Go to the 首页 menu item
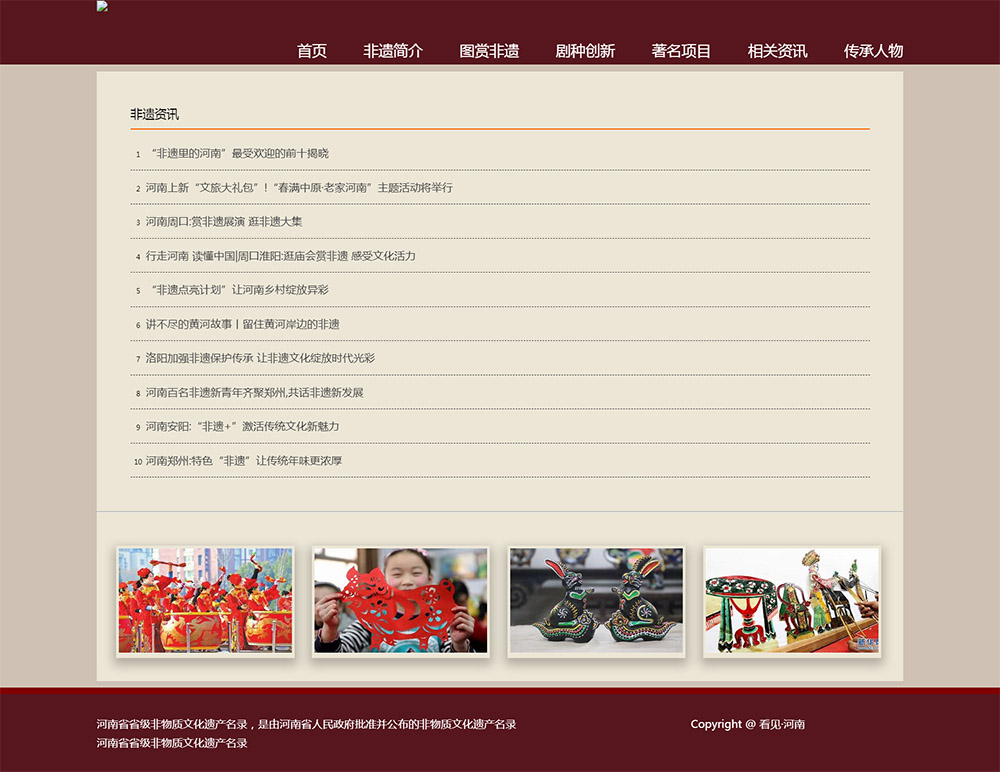Screen dimensions: 1000x772 [x=312, y=50]
